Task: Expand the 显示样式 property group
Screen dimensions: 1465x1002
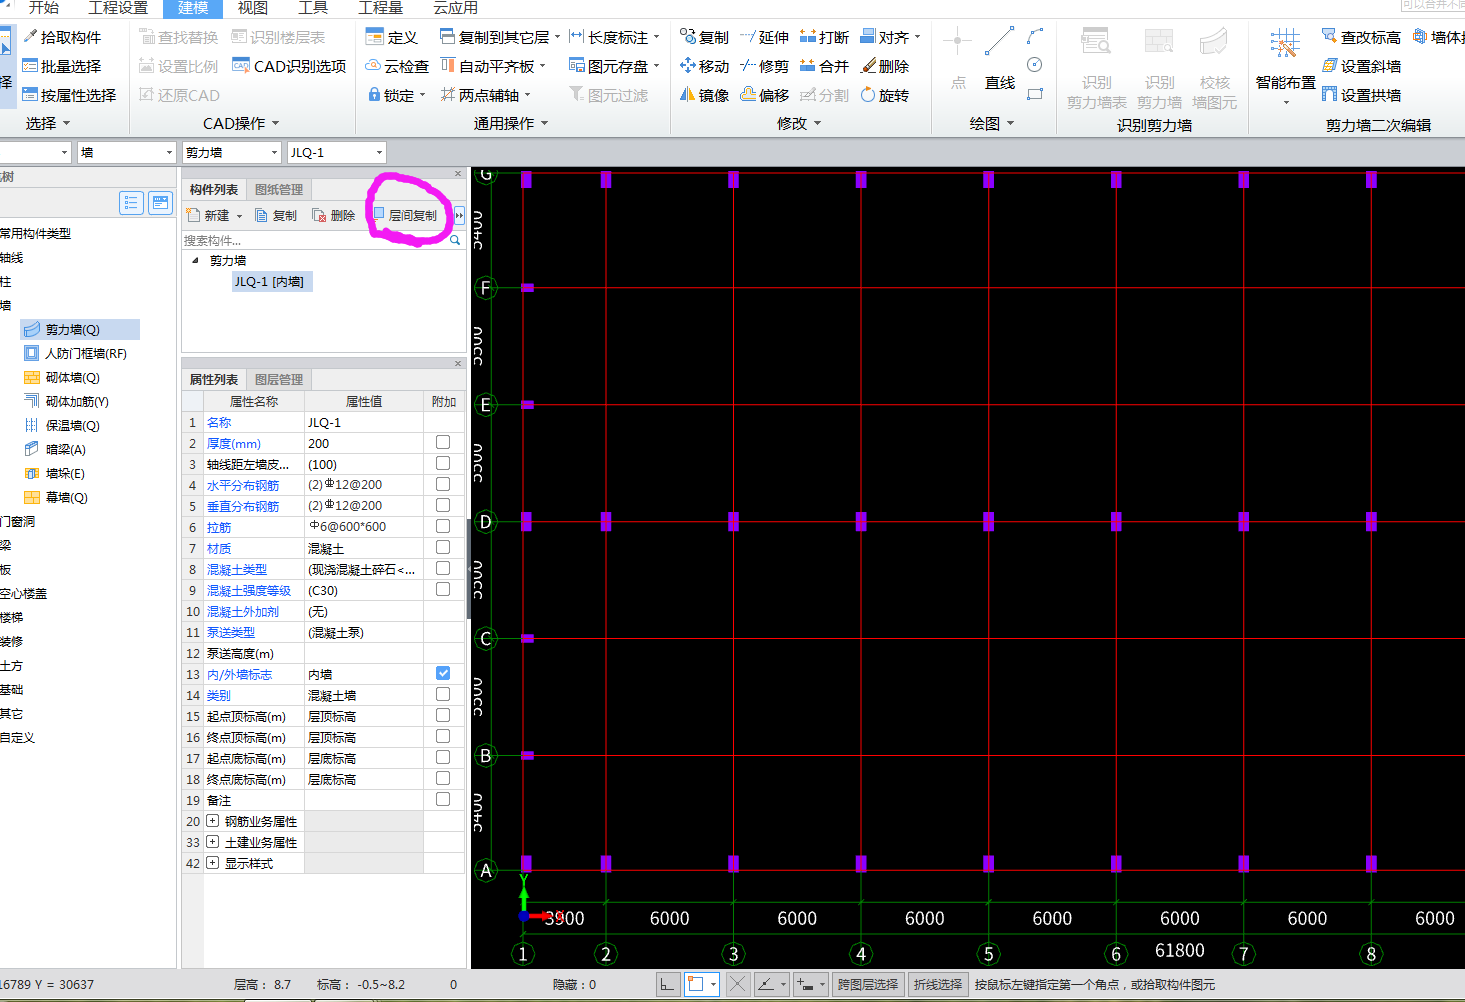Action: [213, 863]
